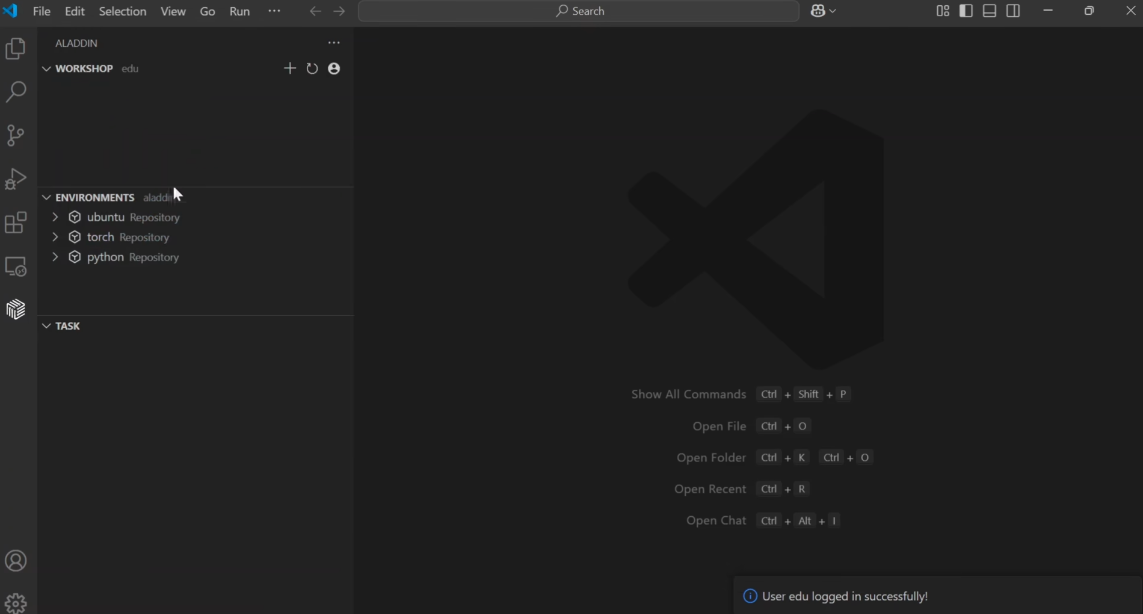
Task: Collapse the Workshop section
Action: point(46,69)
